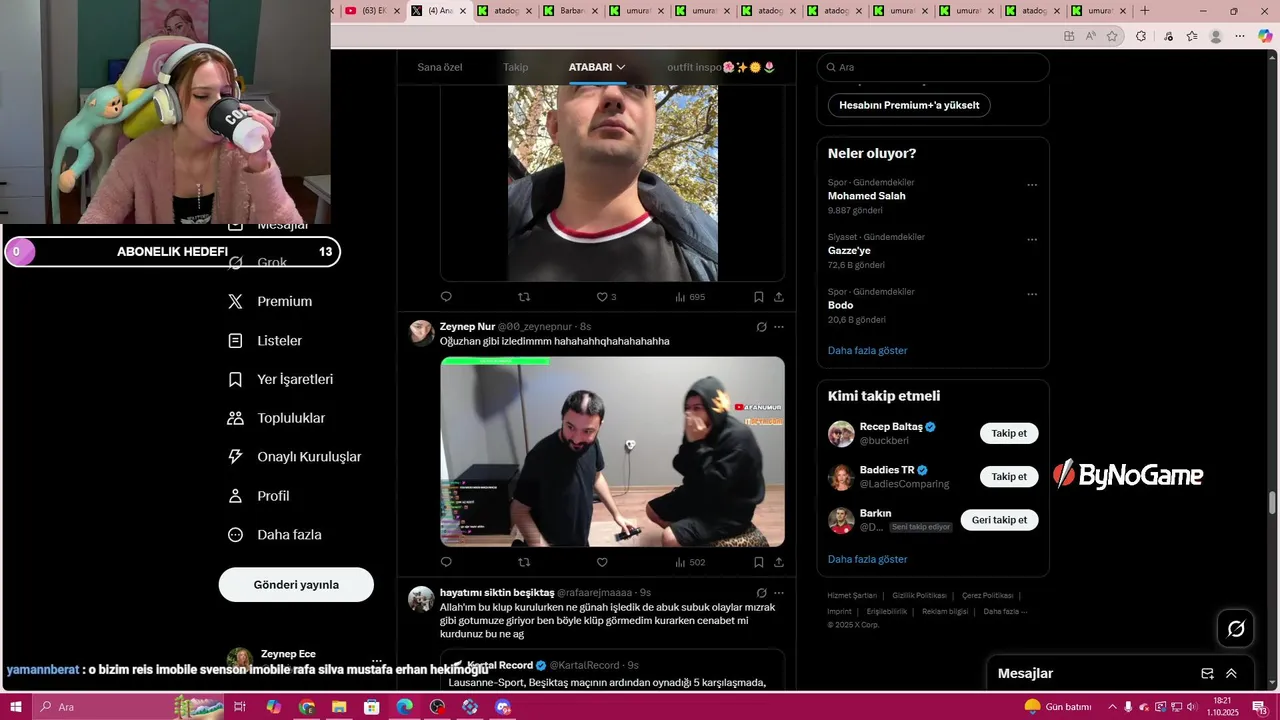Switch to outfit inspo list tab
The image size is (1280, 720).
pyautogui.click(x=721, y=67)
